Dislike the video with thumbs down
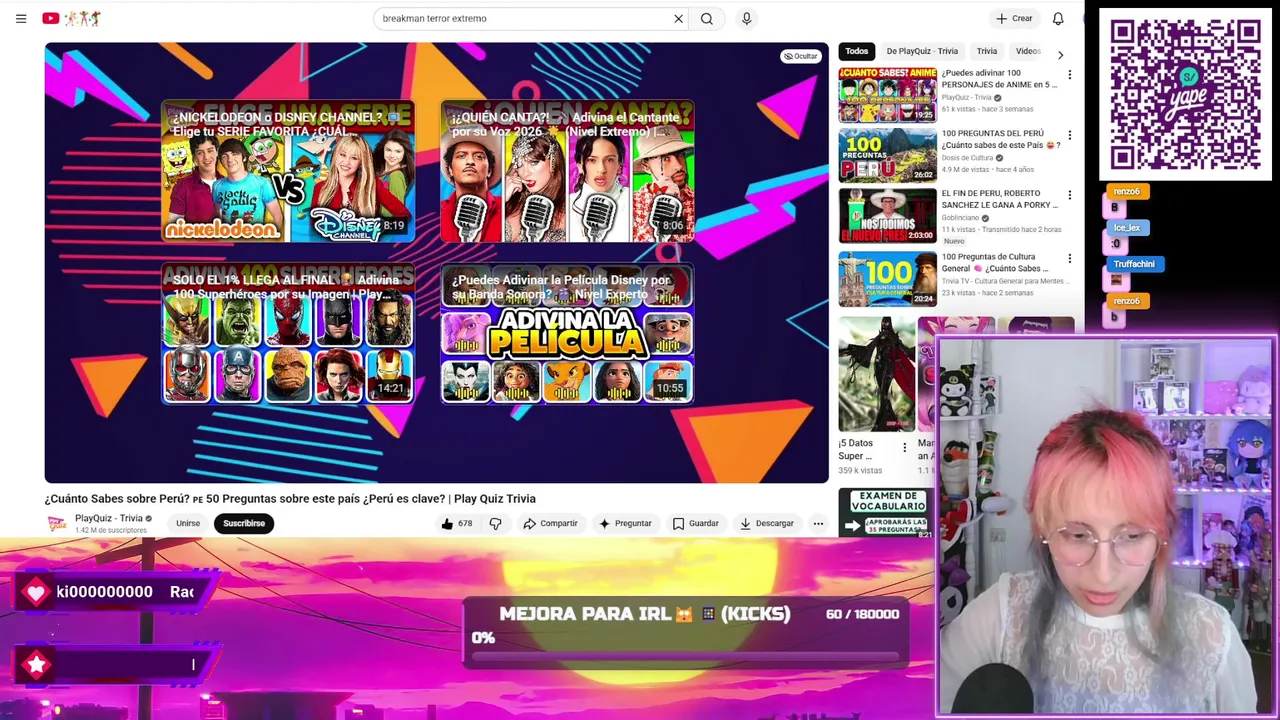This screenshot has height=720, width=1280. pyautogui.click(x=495, y=523)
